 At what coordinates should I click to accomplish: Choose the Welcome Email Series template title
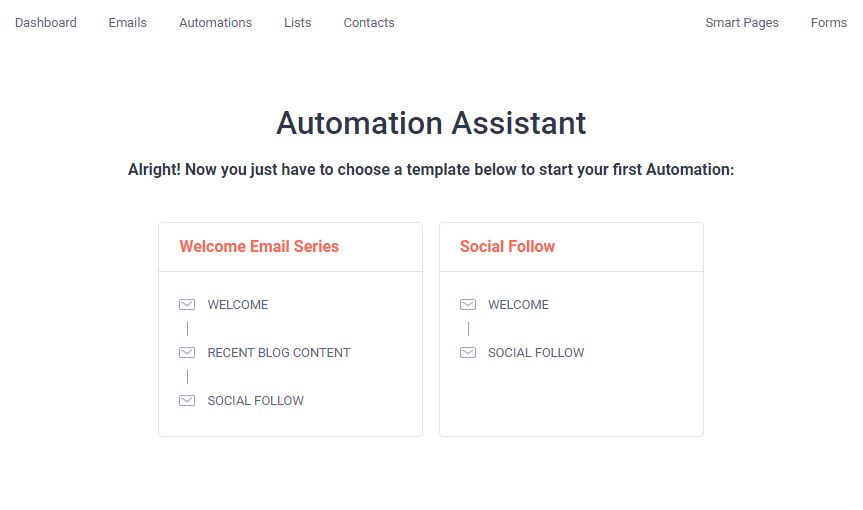point(259,246)
